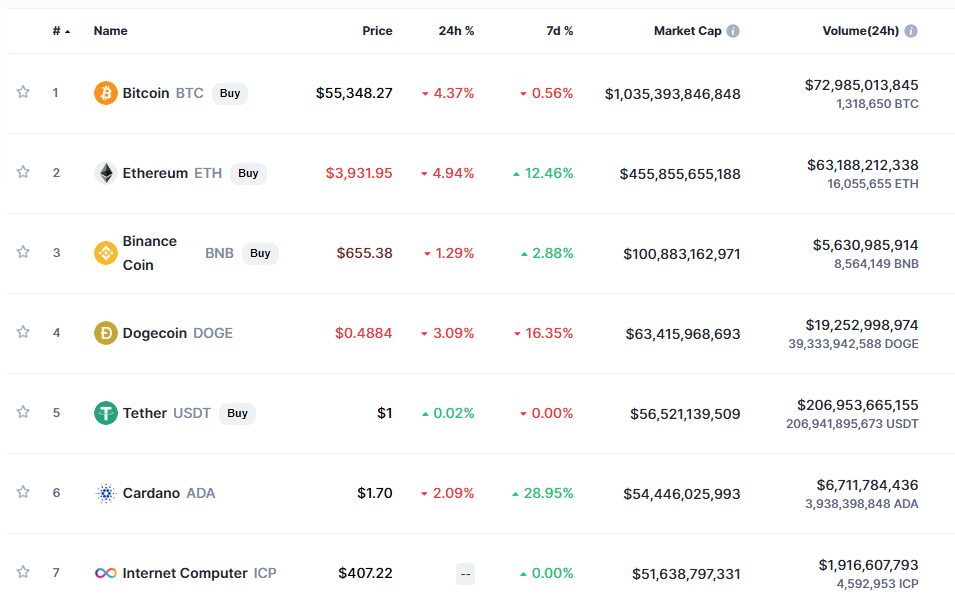Star Bitcoin to add to watchlist
Screen dimensions: 955x605
pyautogui.click(x=23, y=92)
